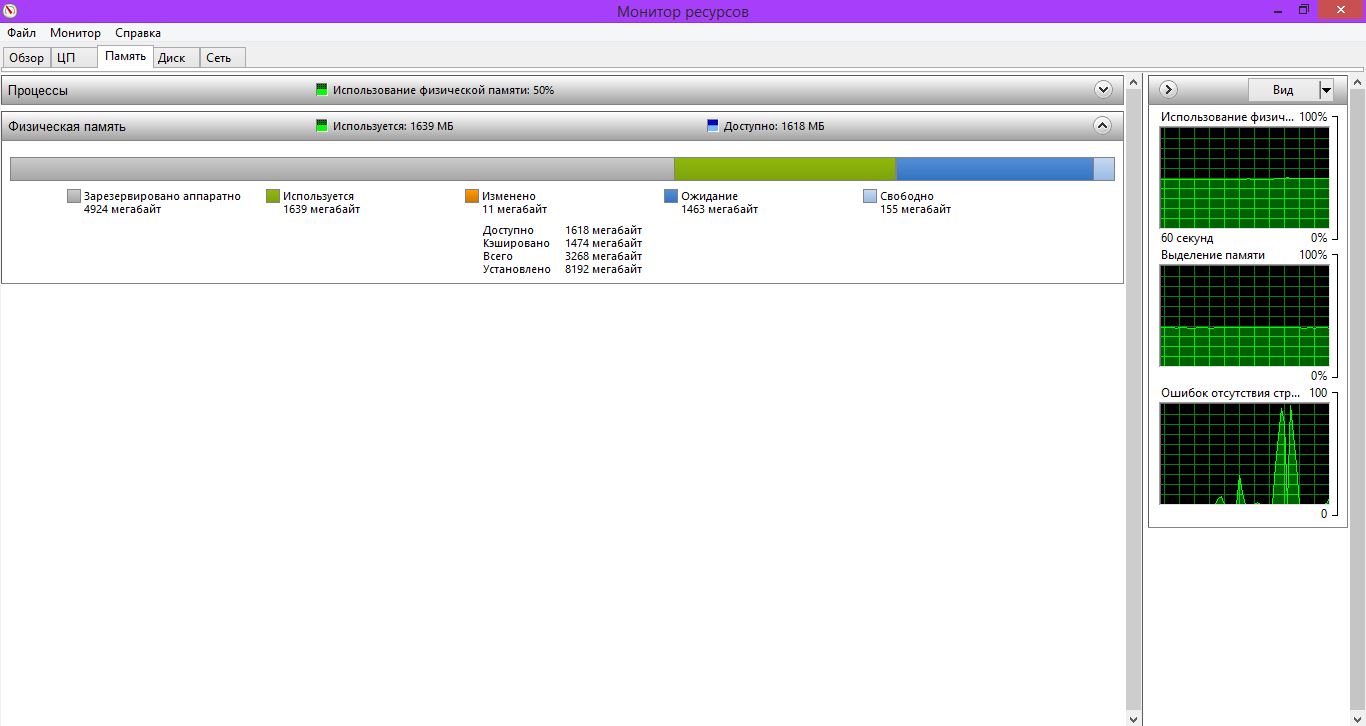Click the Ошибок отсутствия страниц graph
1366x726 pixels.
pyautogui.click(x=1244, y=453)
